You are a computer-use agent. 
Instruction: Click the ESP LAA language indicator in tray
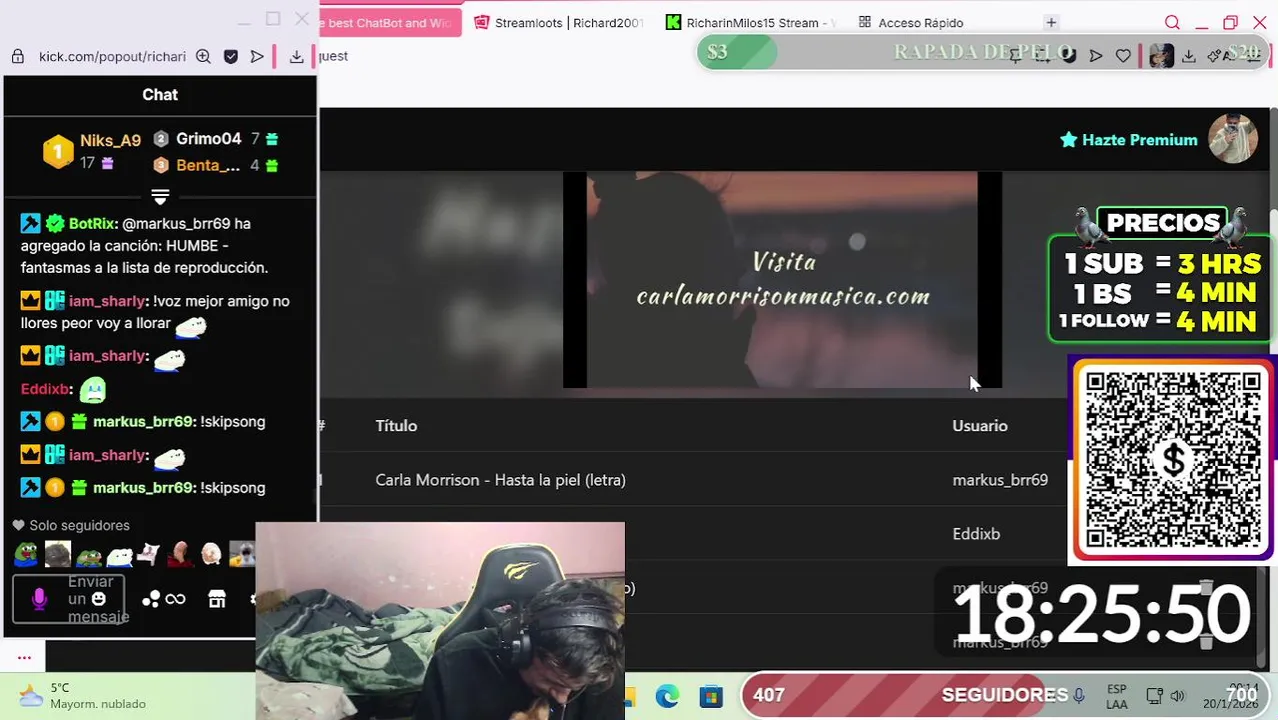tap(1117, 696)
